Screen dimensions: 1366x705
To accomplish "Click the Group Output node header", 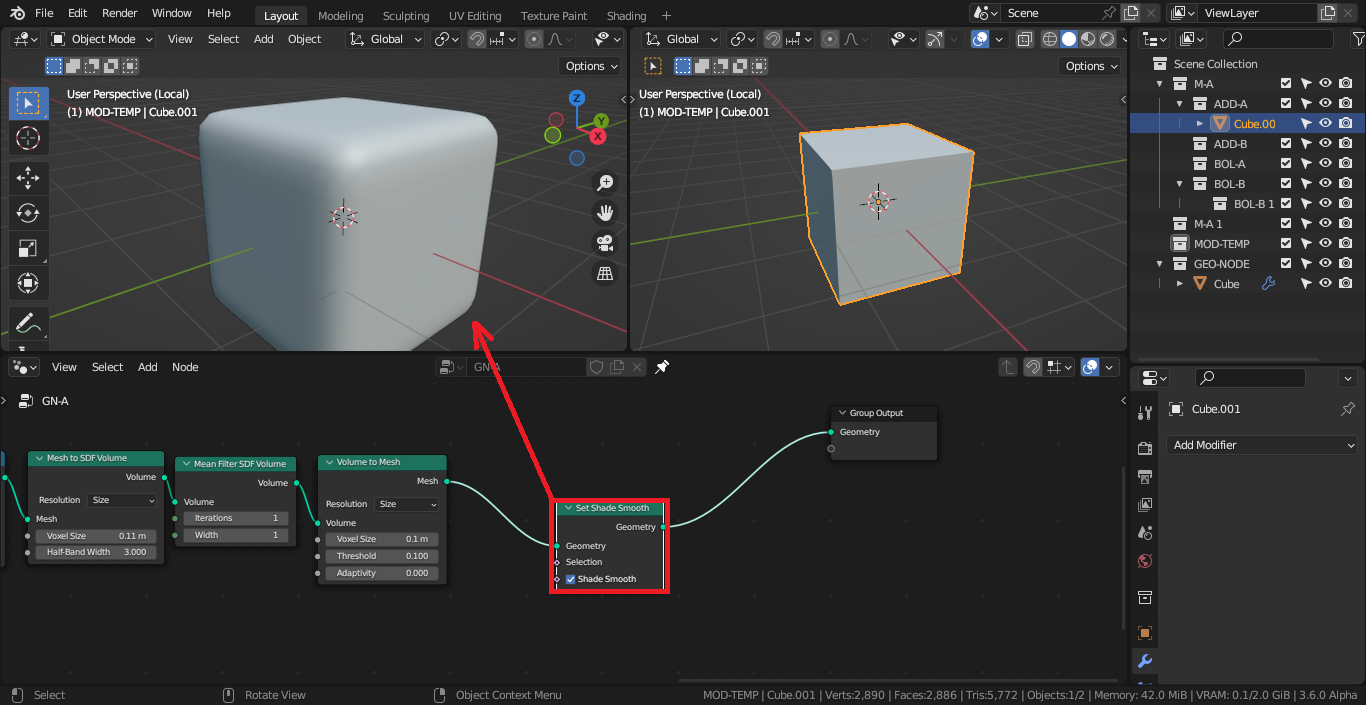I will (884, 412).
